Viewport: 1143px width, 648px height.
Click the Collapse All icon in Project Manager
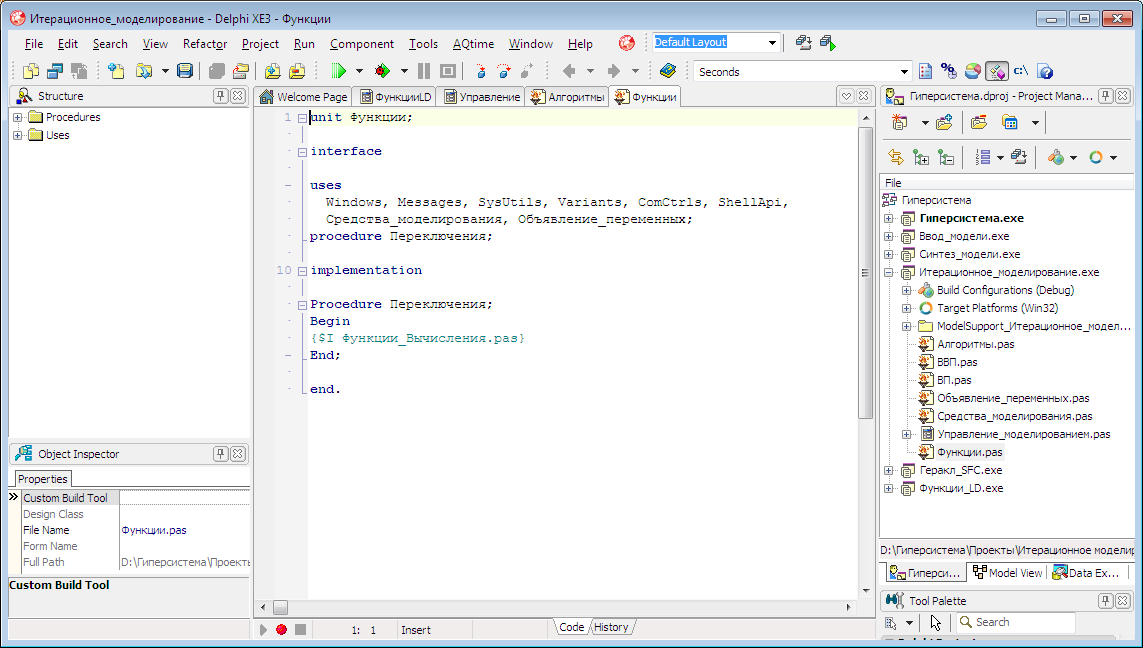point(946,157)
